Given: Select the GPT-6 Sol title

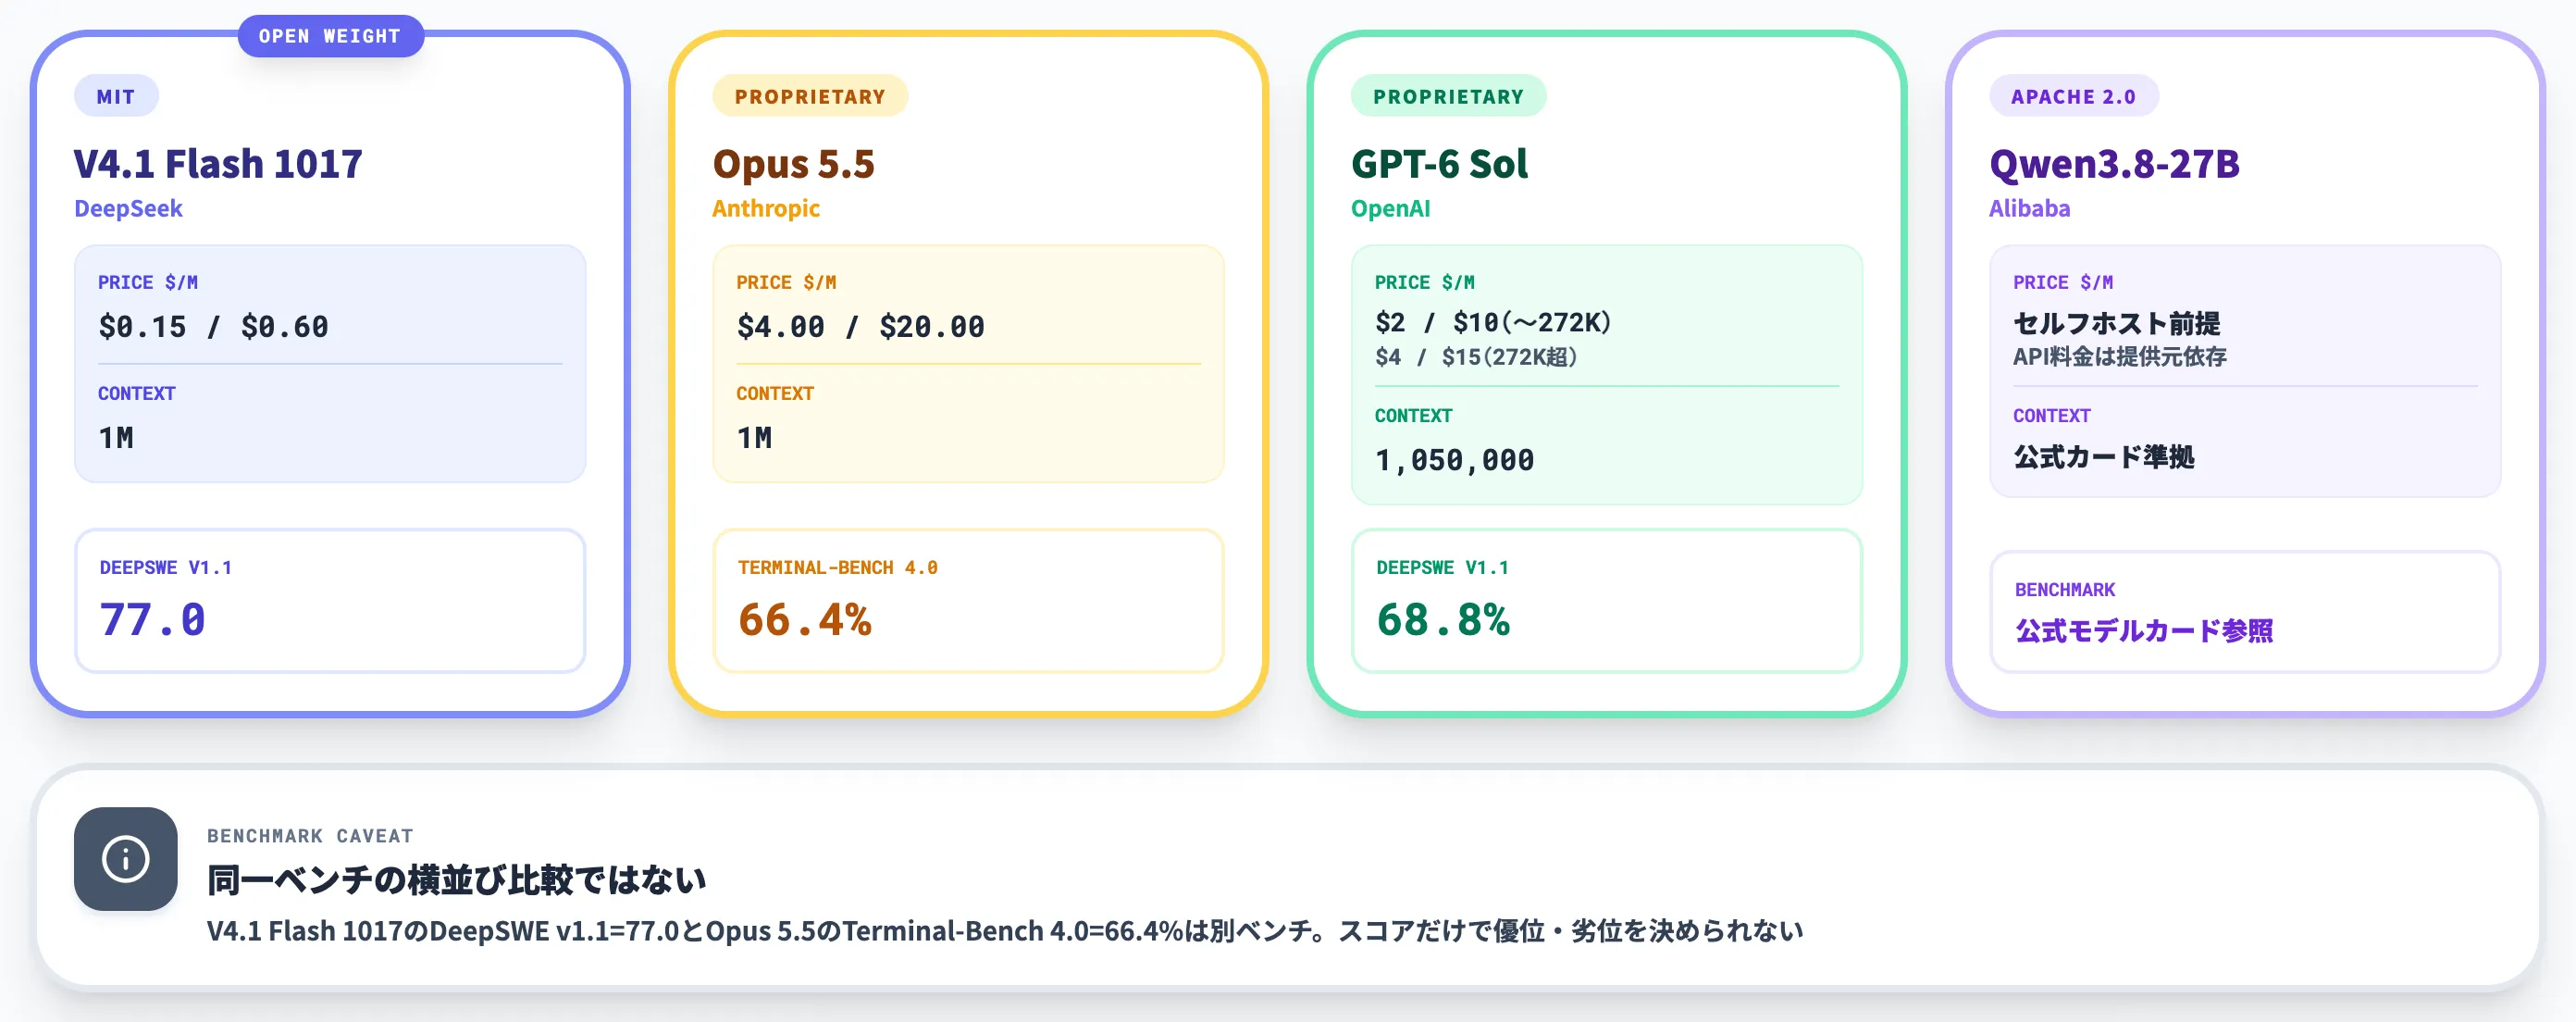Looking at the screenshot, I should (x=1439, y=163).
